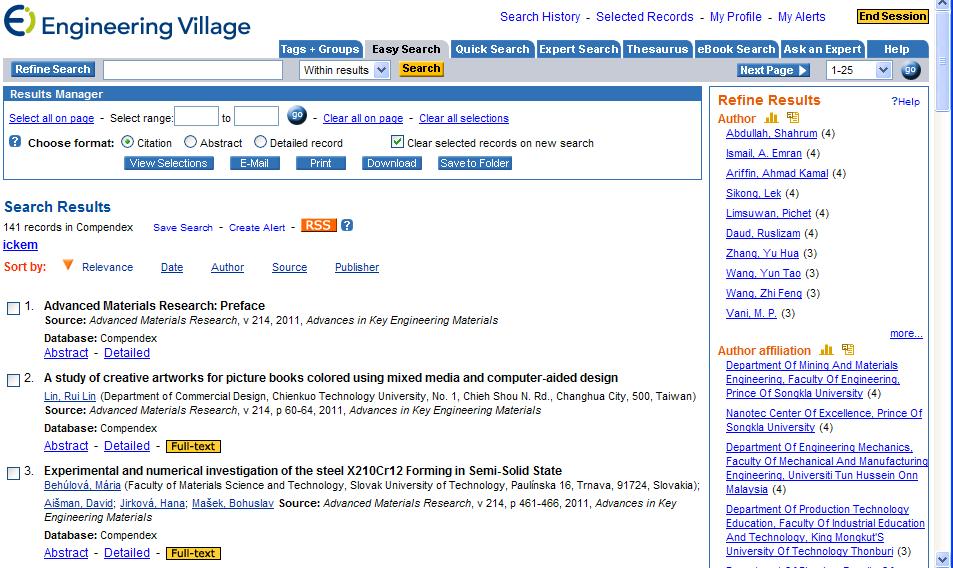Filter by author Abdullah, Shahrum
The width and height of the screenshot is (953, 568).
click(771, 133)
